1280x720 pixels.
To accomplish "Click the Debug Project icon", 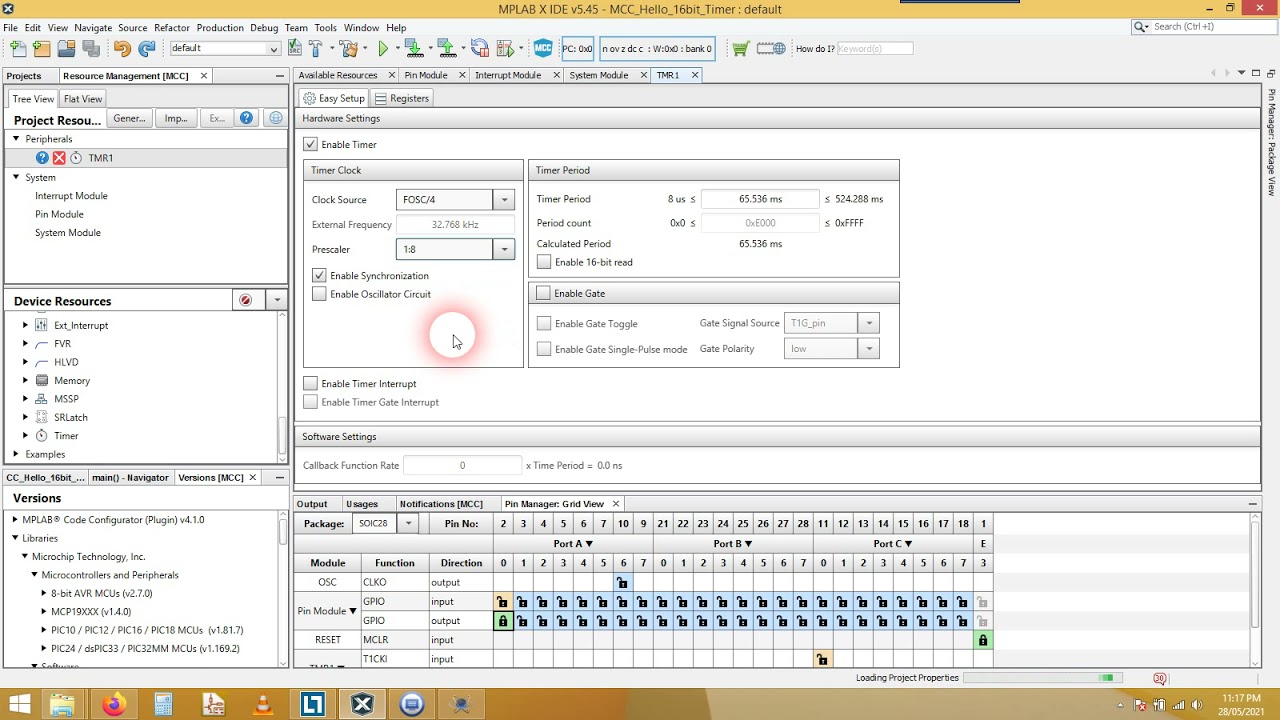I will click(505, 48).
